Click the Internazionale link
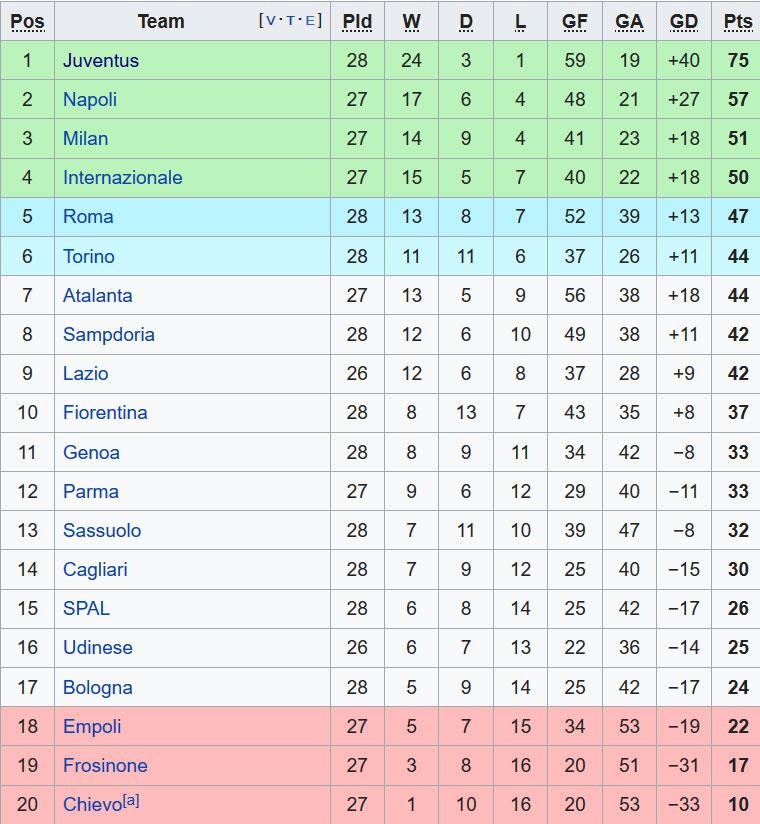 click(x=122, y=177)
